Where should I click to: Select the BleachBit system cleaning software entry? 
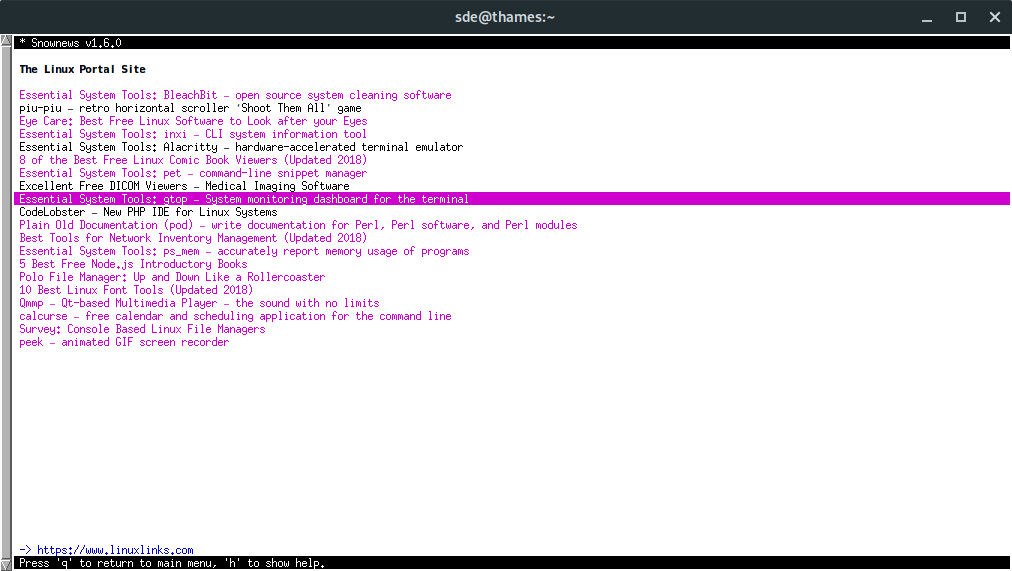pos(235,95)
